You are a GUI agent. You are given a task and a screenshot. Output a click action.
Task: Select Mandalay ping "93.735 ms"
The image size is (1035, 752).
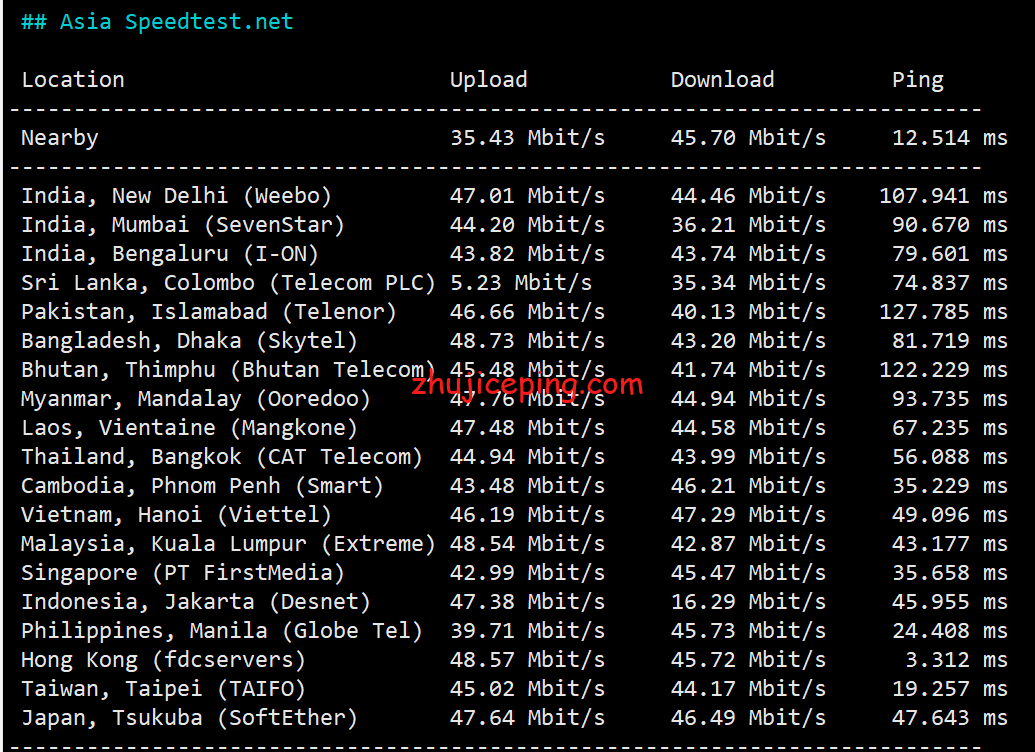[x=950, y=399]
